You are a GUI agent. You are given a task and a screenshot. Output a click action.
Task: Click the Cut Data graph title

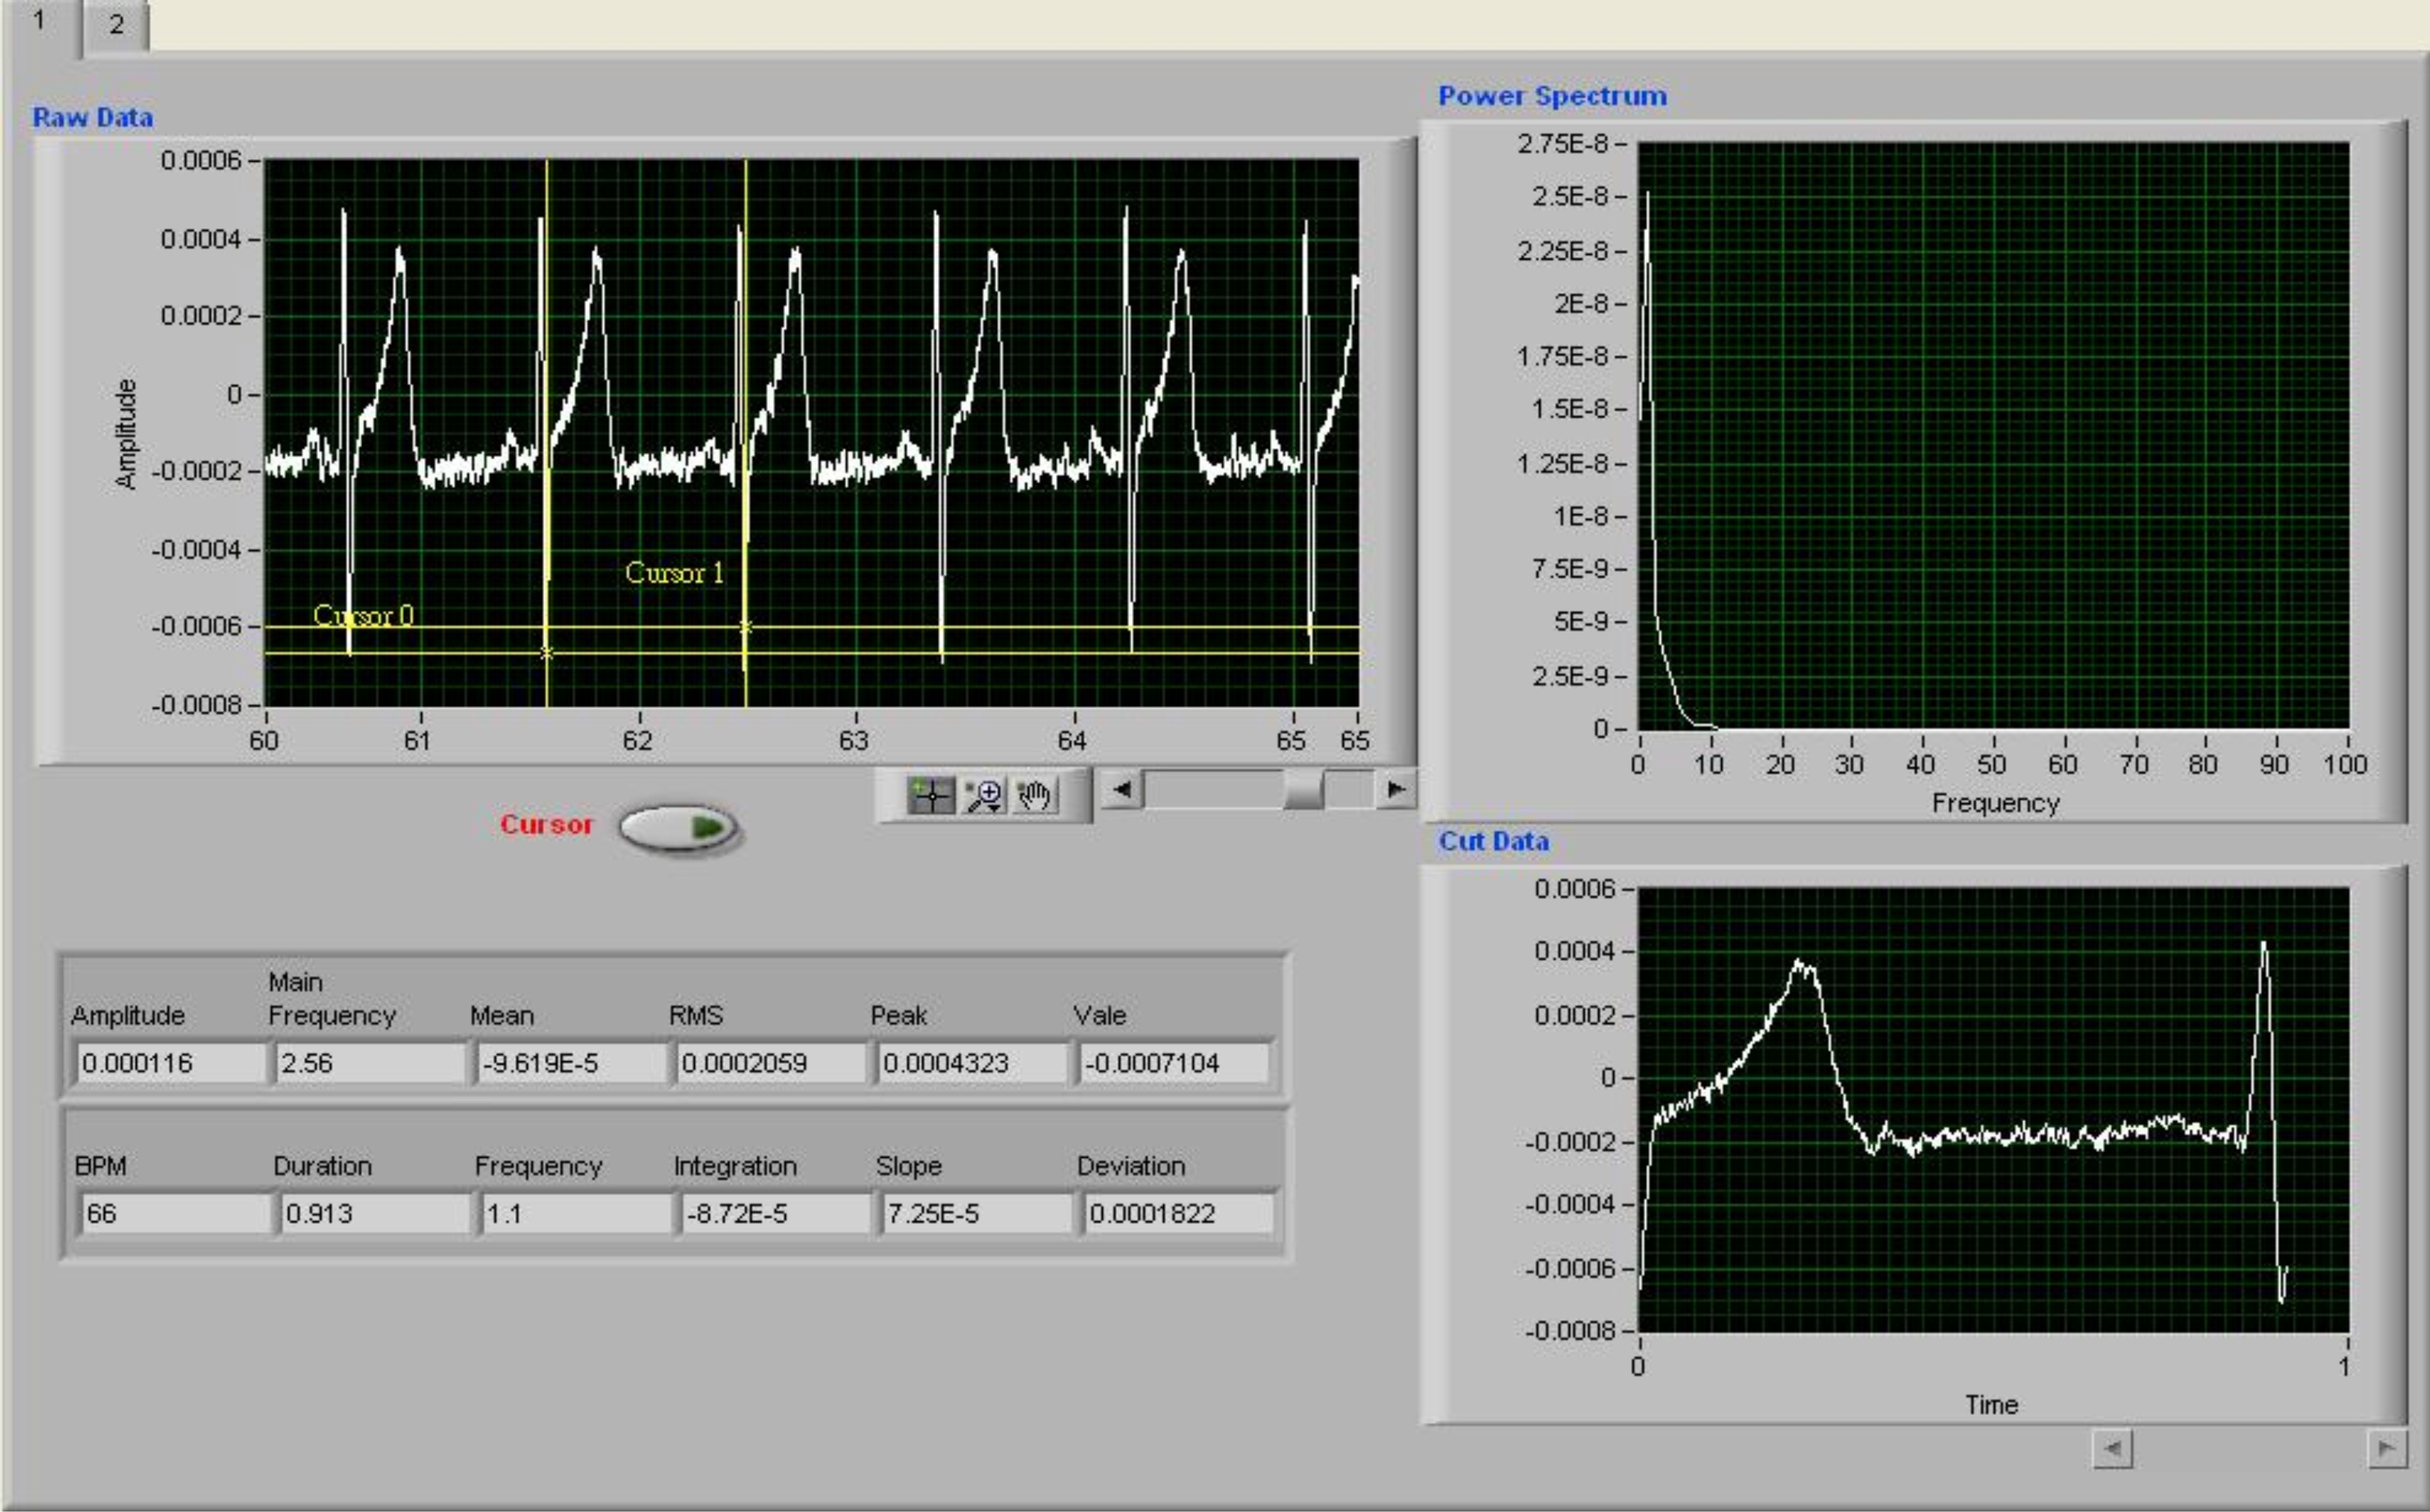tap(1494, 841)
